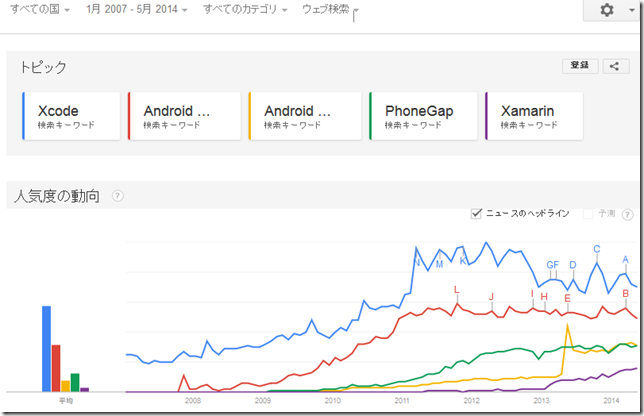Click help icon next to 予測
The image size is (644, 416).
tap(627, 214)
